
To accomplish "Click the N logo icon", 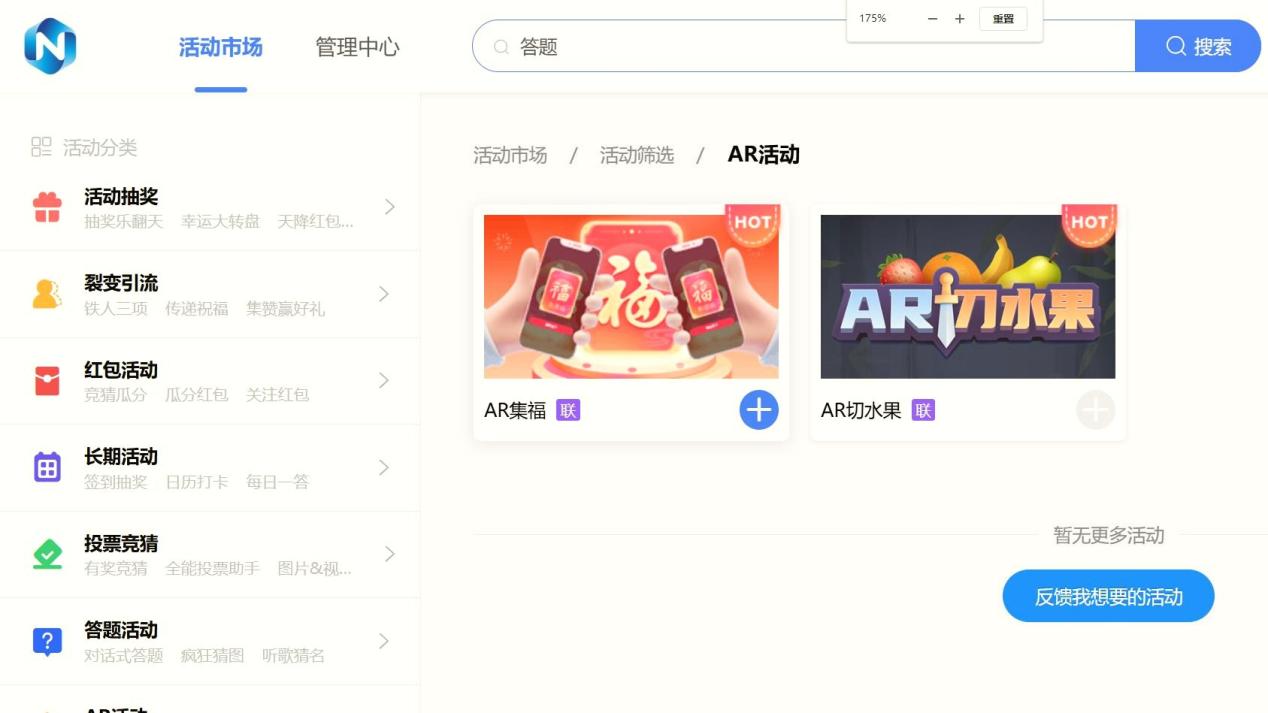I will point(50,46).
